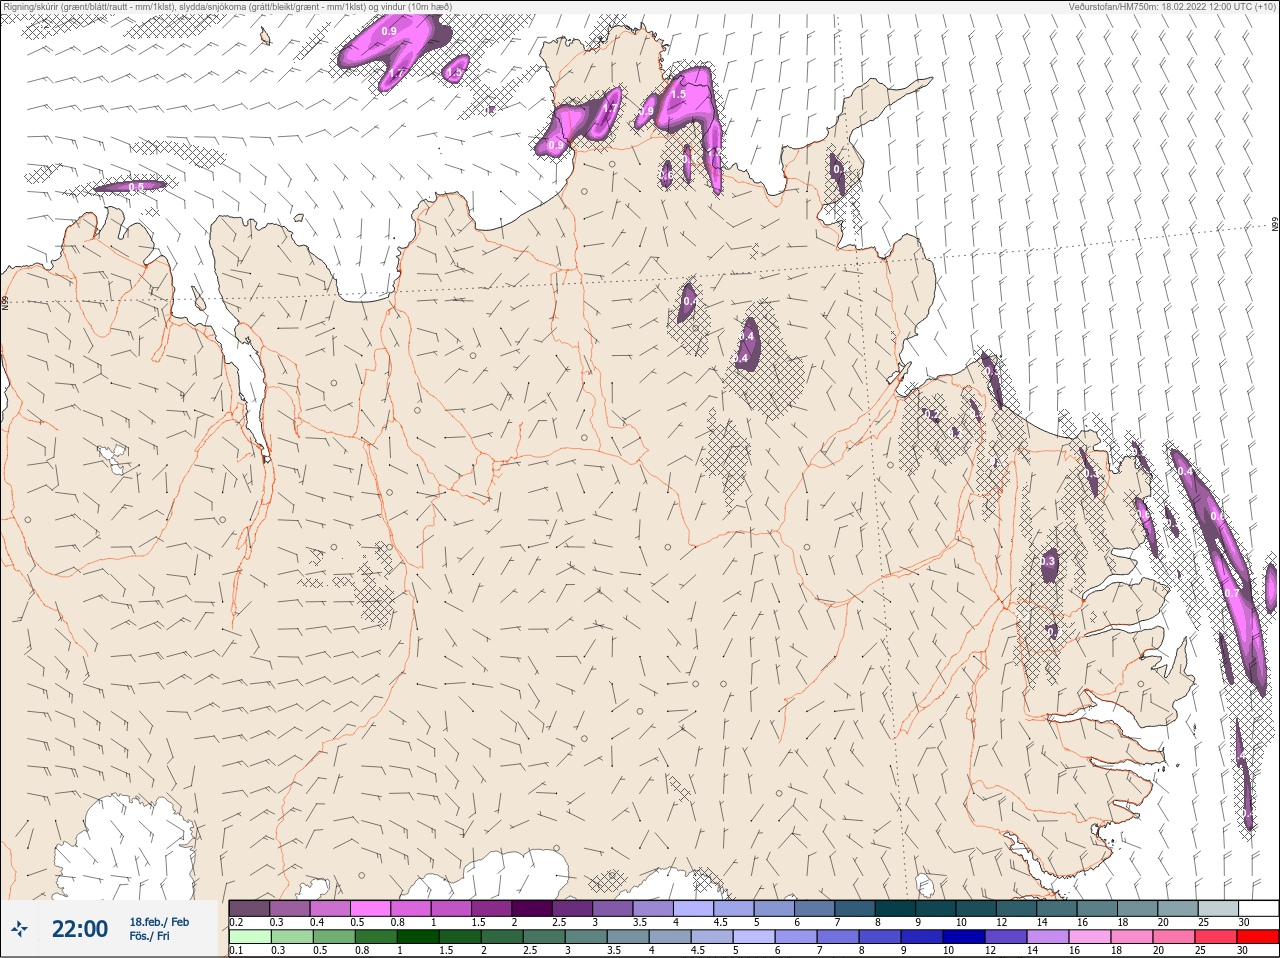Select the date text '18.feb./ Feb'

159,922
